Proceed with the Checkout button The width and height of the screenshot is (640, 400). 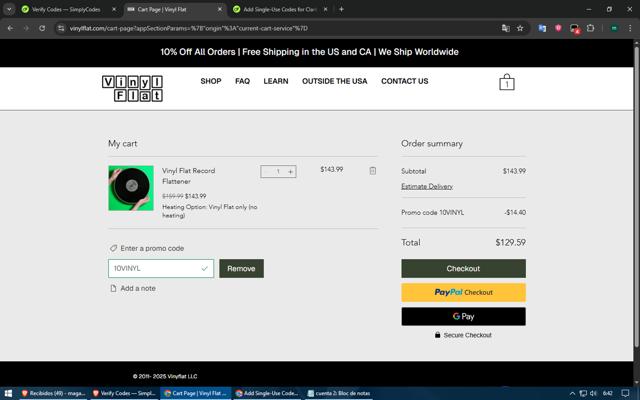pos(463,269)
